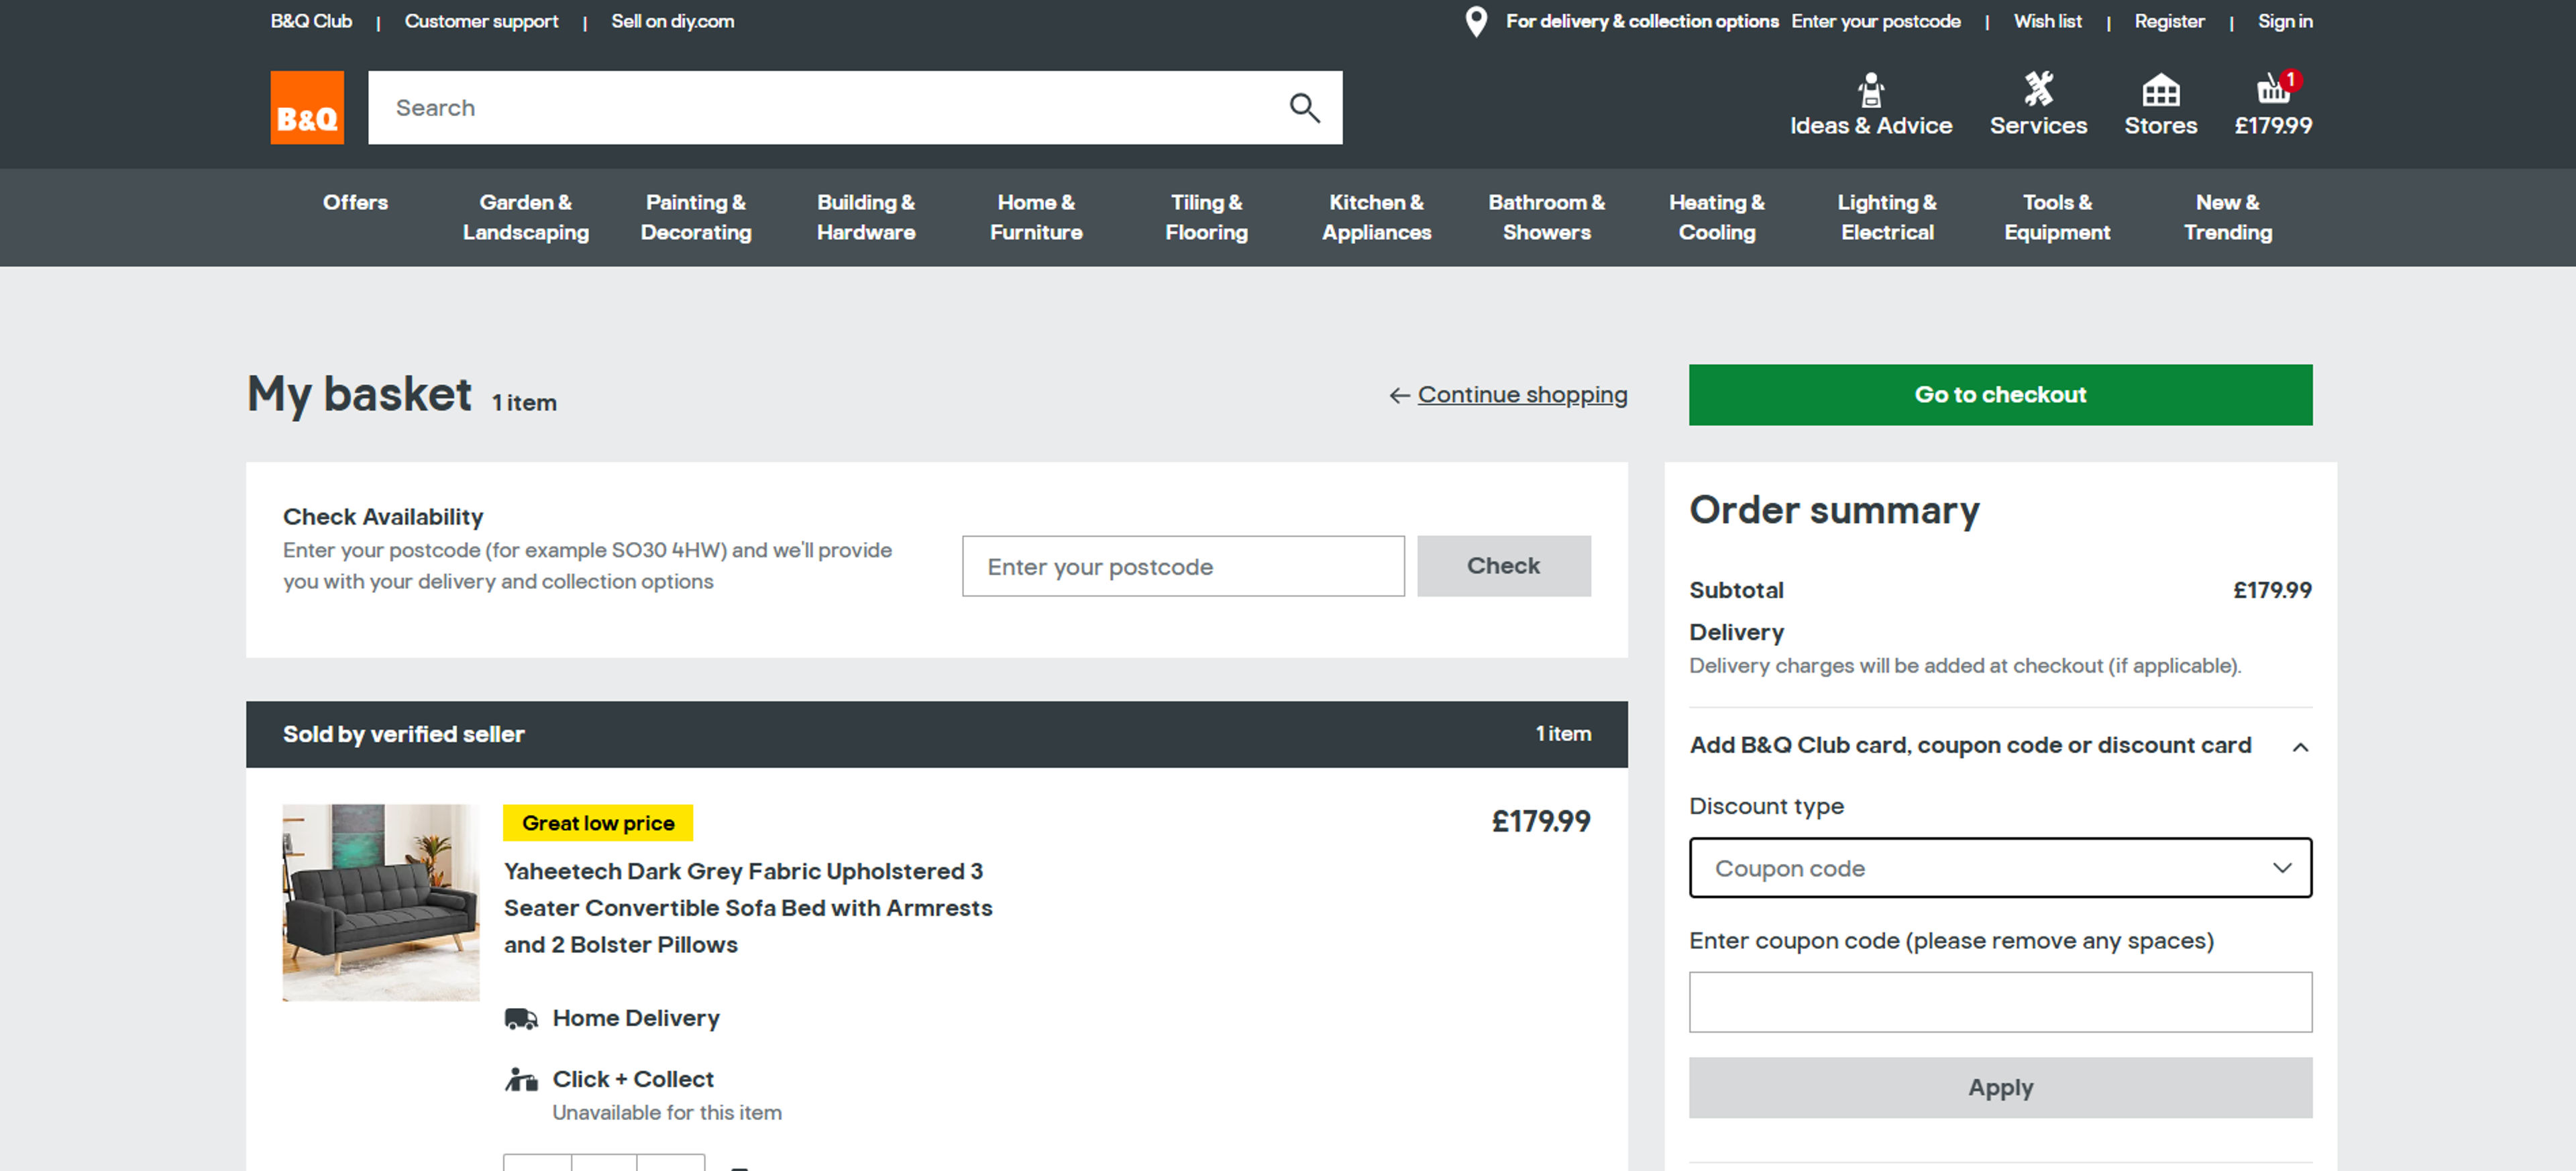Open Building & Hardware menu
The image size is (2576, 1171).
866,217
